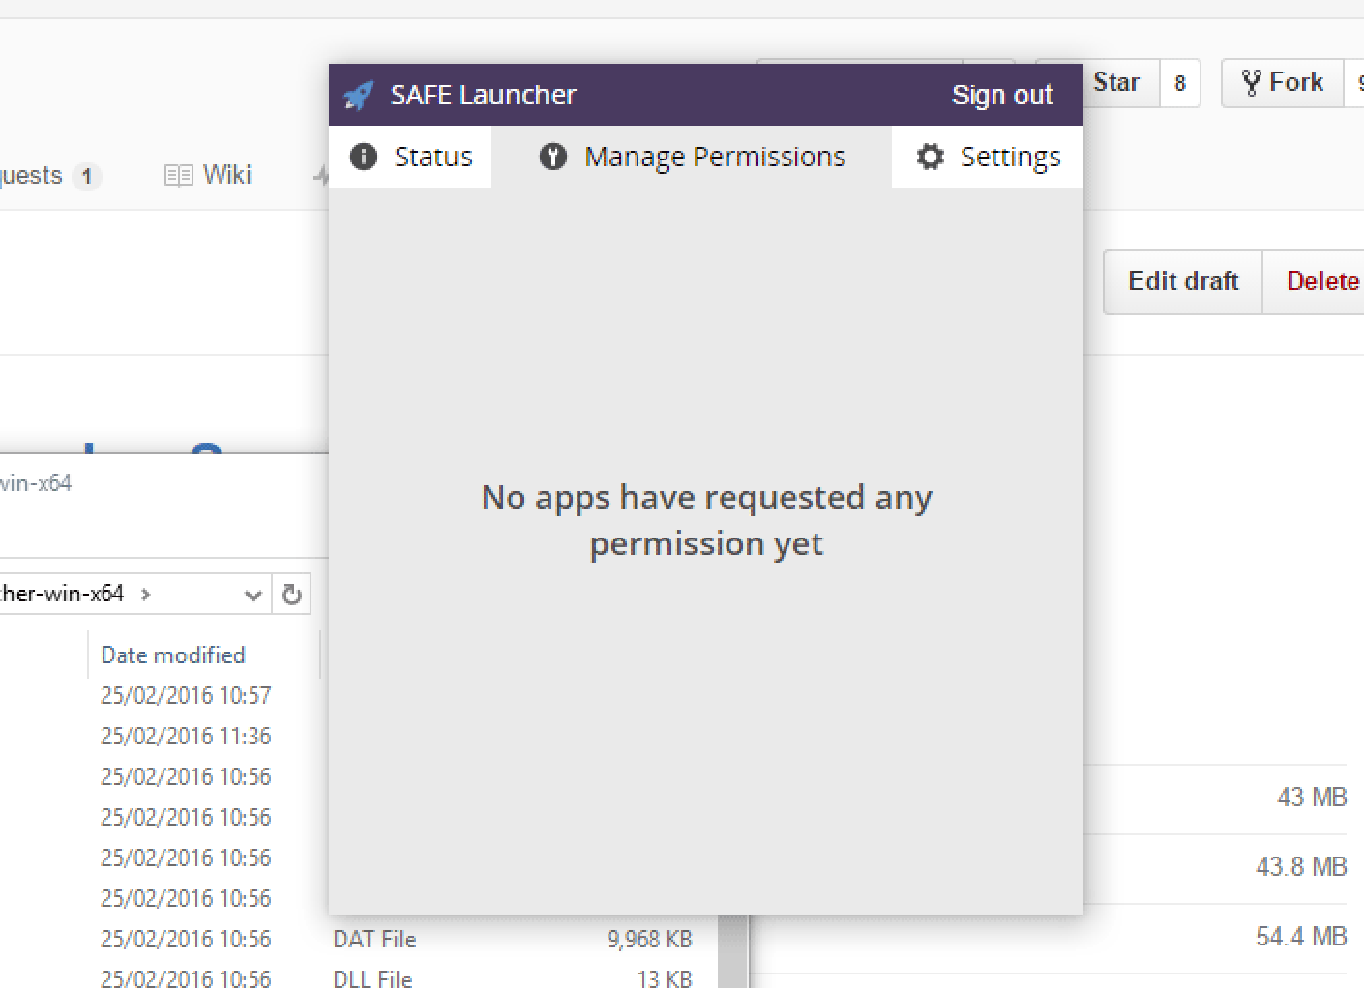Viewport: 1364px width, 988px height.
Task: Click the 13 KB size cell
Action: point(665,979)
